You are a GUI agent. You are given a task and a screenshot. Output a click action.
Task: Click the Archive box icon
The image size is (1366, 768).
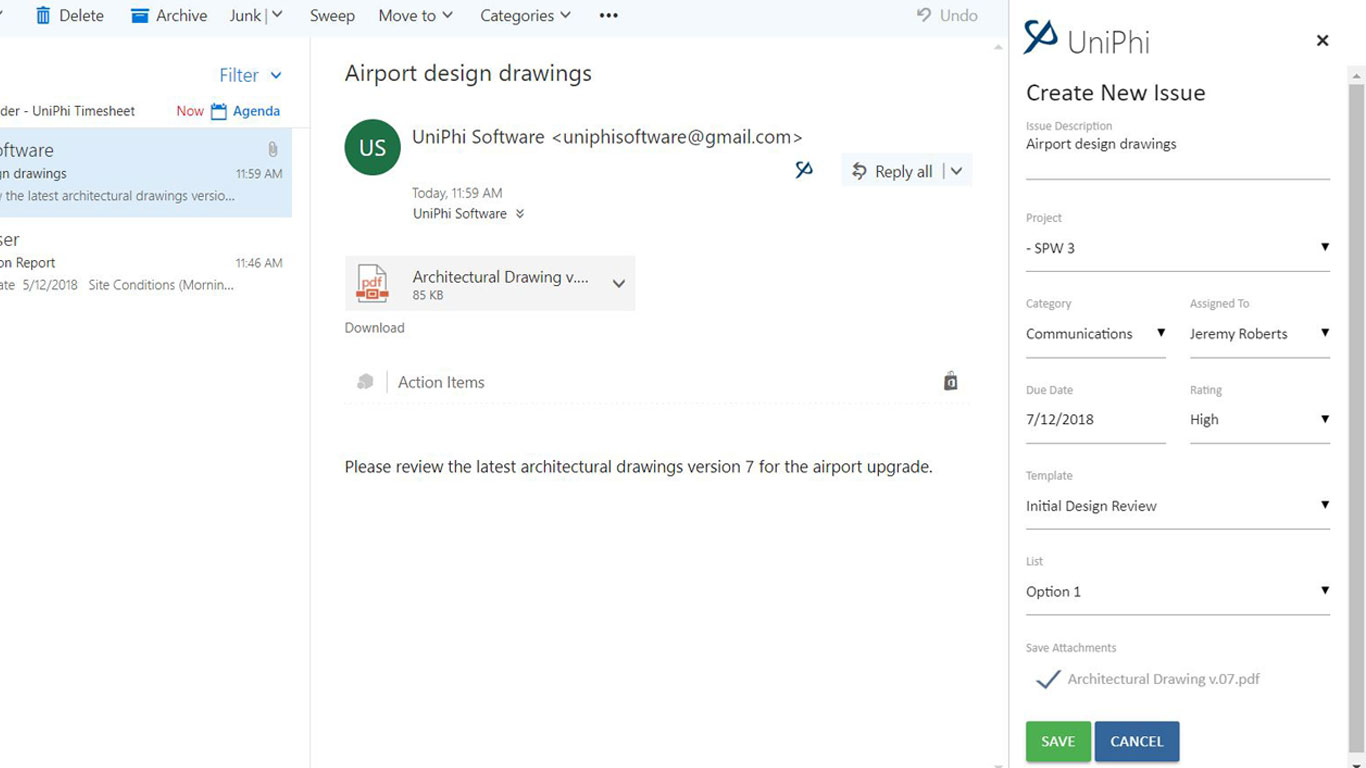coord(140,15)
